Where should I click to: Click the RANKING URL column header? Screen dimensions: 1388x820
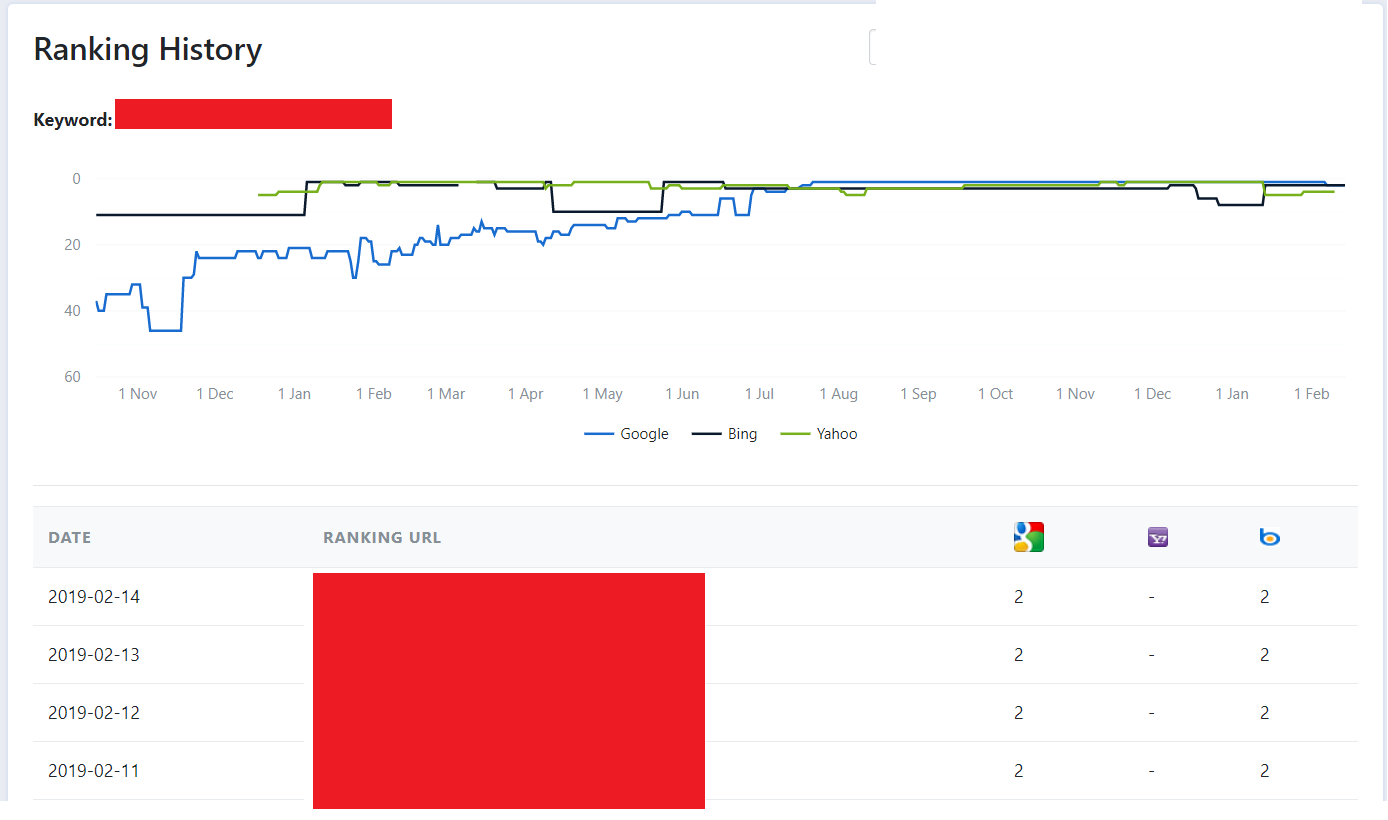[x=382, y=538]
